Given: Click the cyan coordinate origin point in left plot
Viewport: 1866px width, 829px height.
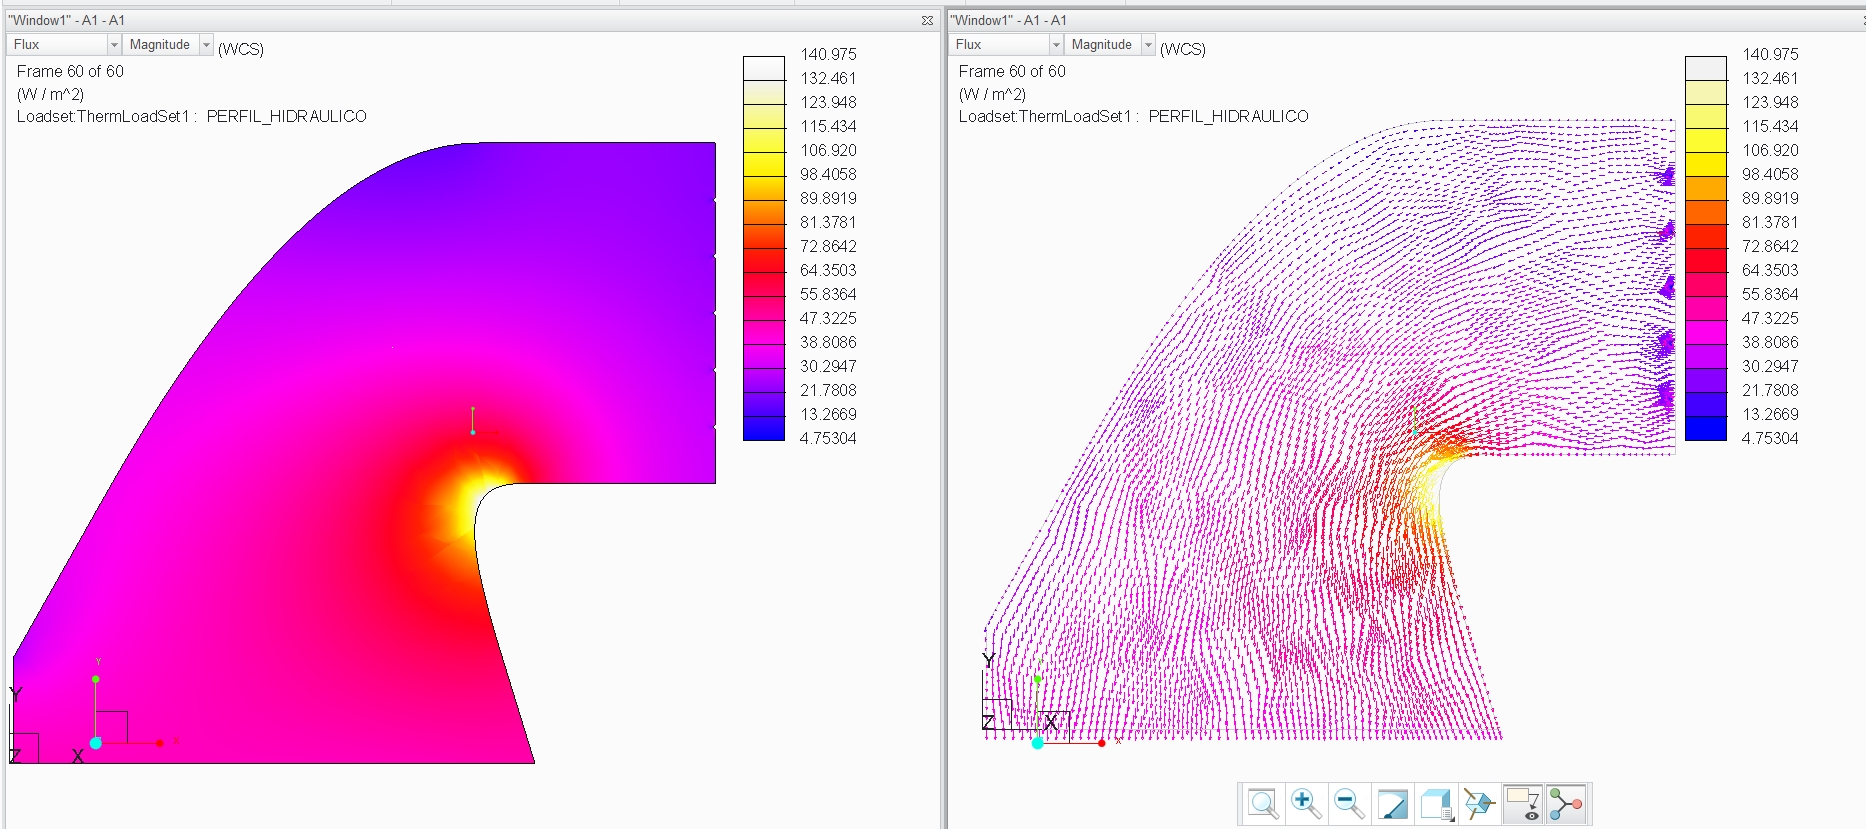Looking at the screenshot, I should [x=96, y=743].
